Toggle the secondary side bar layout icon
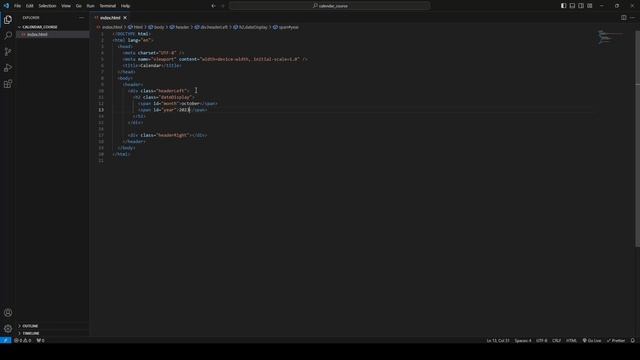 (x=581, y=6)
